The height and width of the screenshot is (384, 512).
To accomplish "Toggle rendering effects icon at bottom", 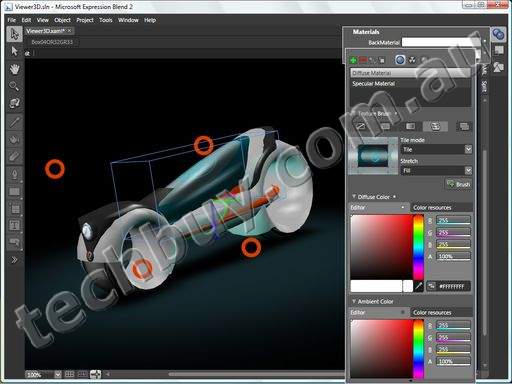I will [x=95, y=374].
